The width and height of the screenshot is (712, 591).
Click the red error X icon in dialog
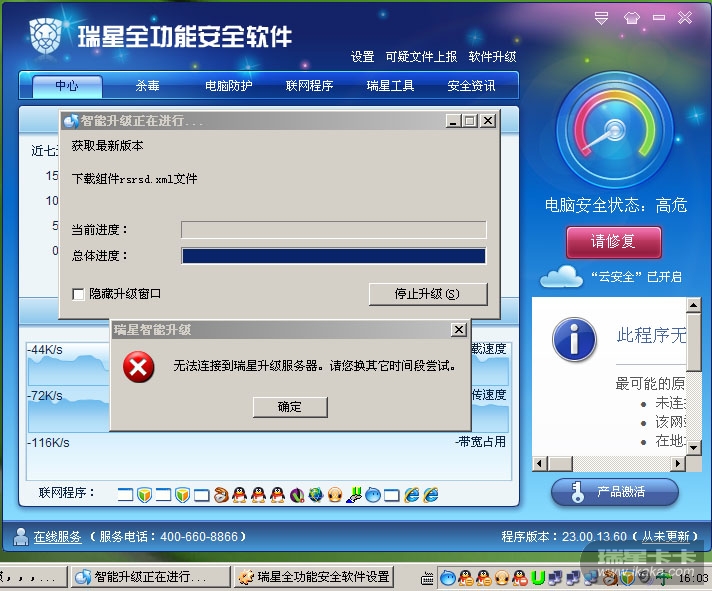pos(138,367)
